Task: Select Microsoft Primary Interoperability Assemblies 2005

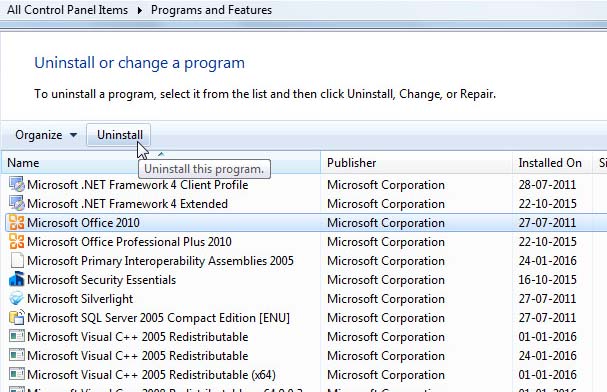Action: (x=160, y=261)
